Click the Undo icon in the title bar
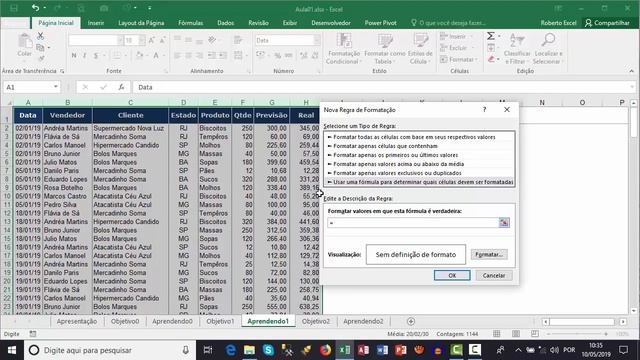Screen dimensions: 640x360 [36, 8]
